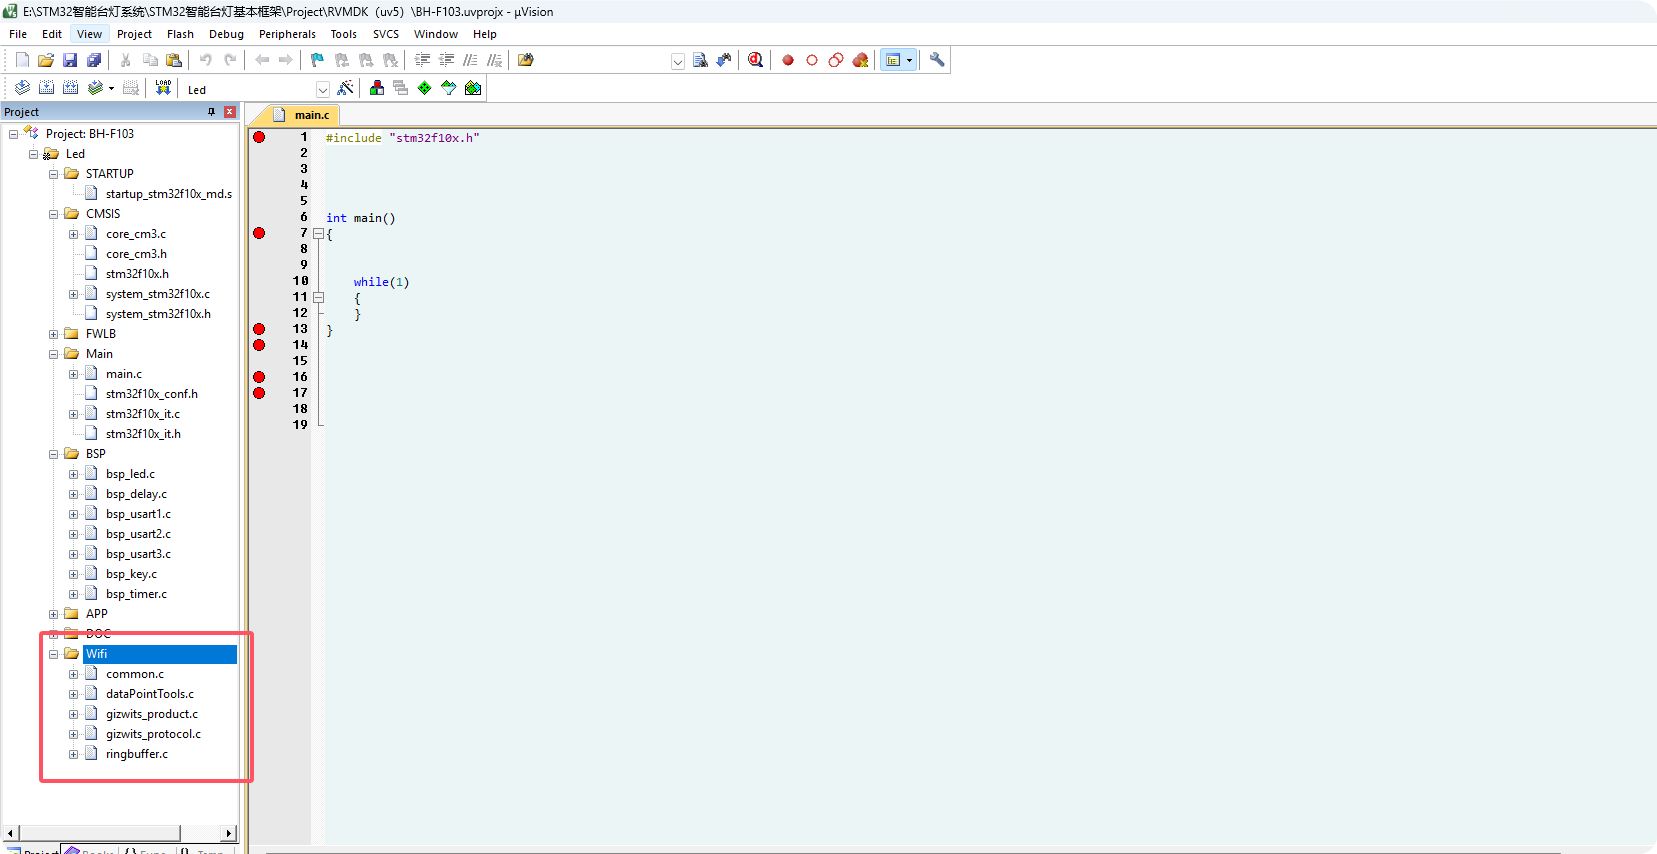This screenshot has width=1657, height=854.
Task: Open the target selection dropdown next to Led
Action: pyautogui.click(x=322, y=90)
